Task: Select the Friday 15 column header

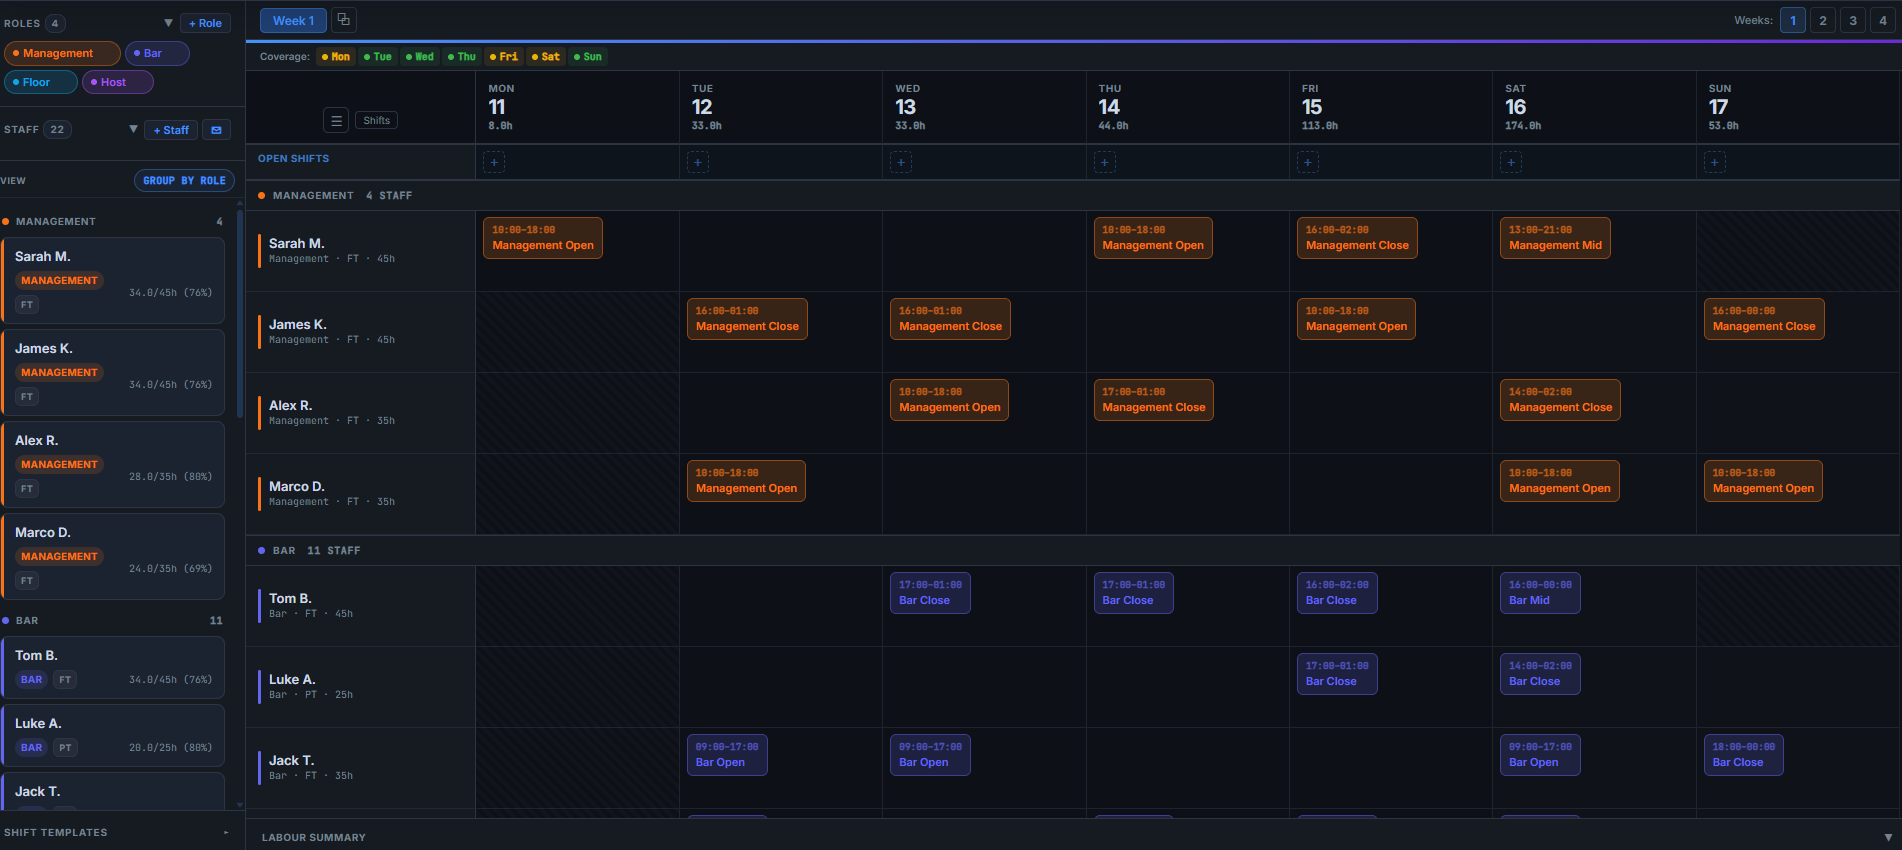Action: (1390, 107)
